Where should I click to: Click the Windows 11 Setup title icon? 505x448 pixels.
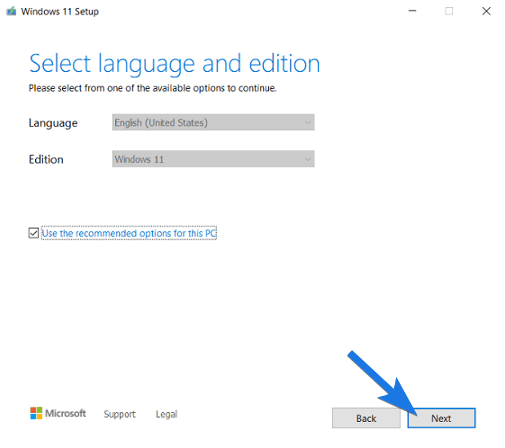click(11, 11)
